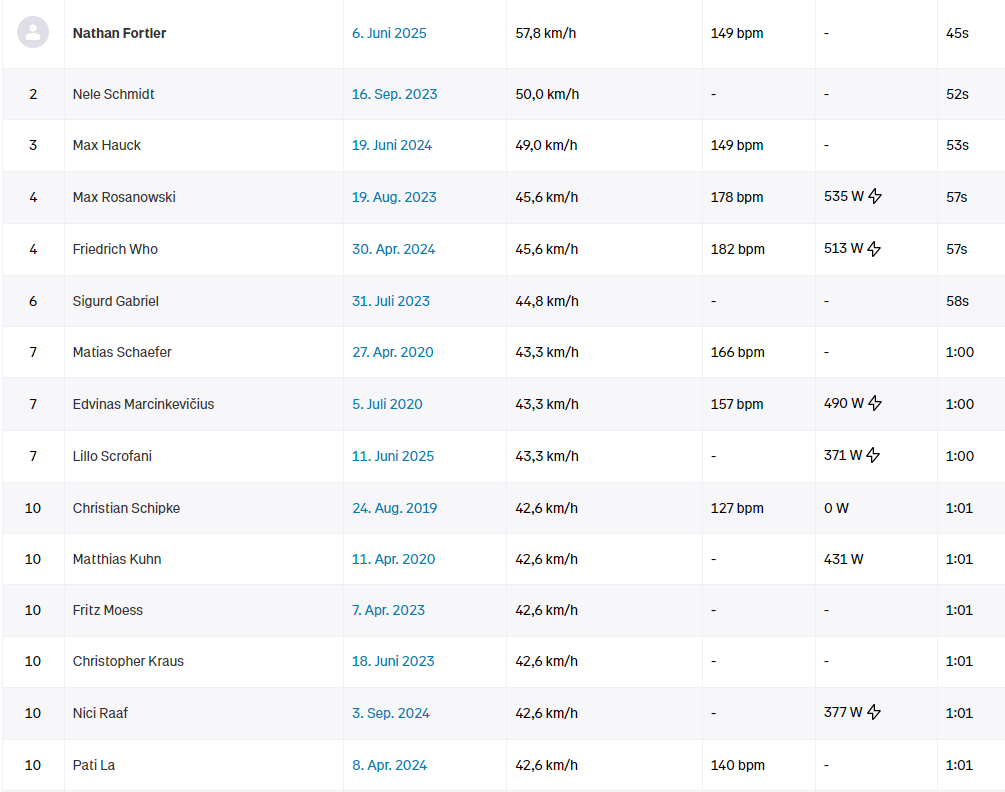Follow the 19. Aug. 2023 date link
The height and width of the screenshot is (792, 1005).
(x=394, y=197)
